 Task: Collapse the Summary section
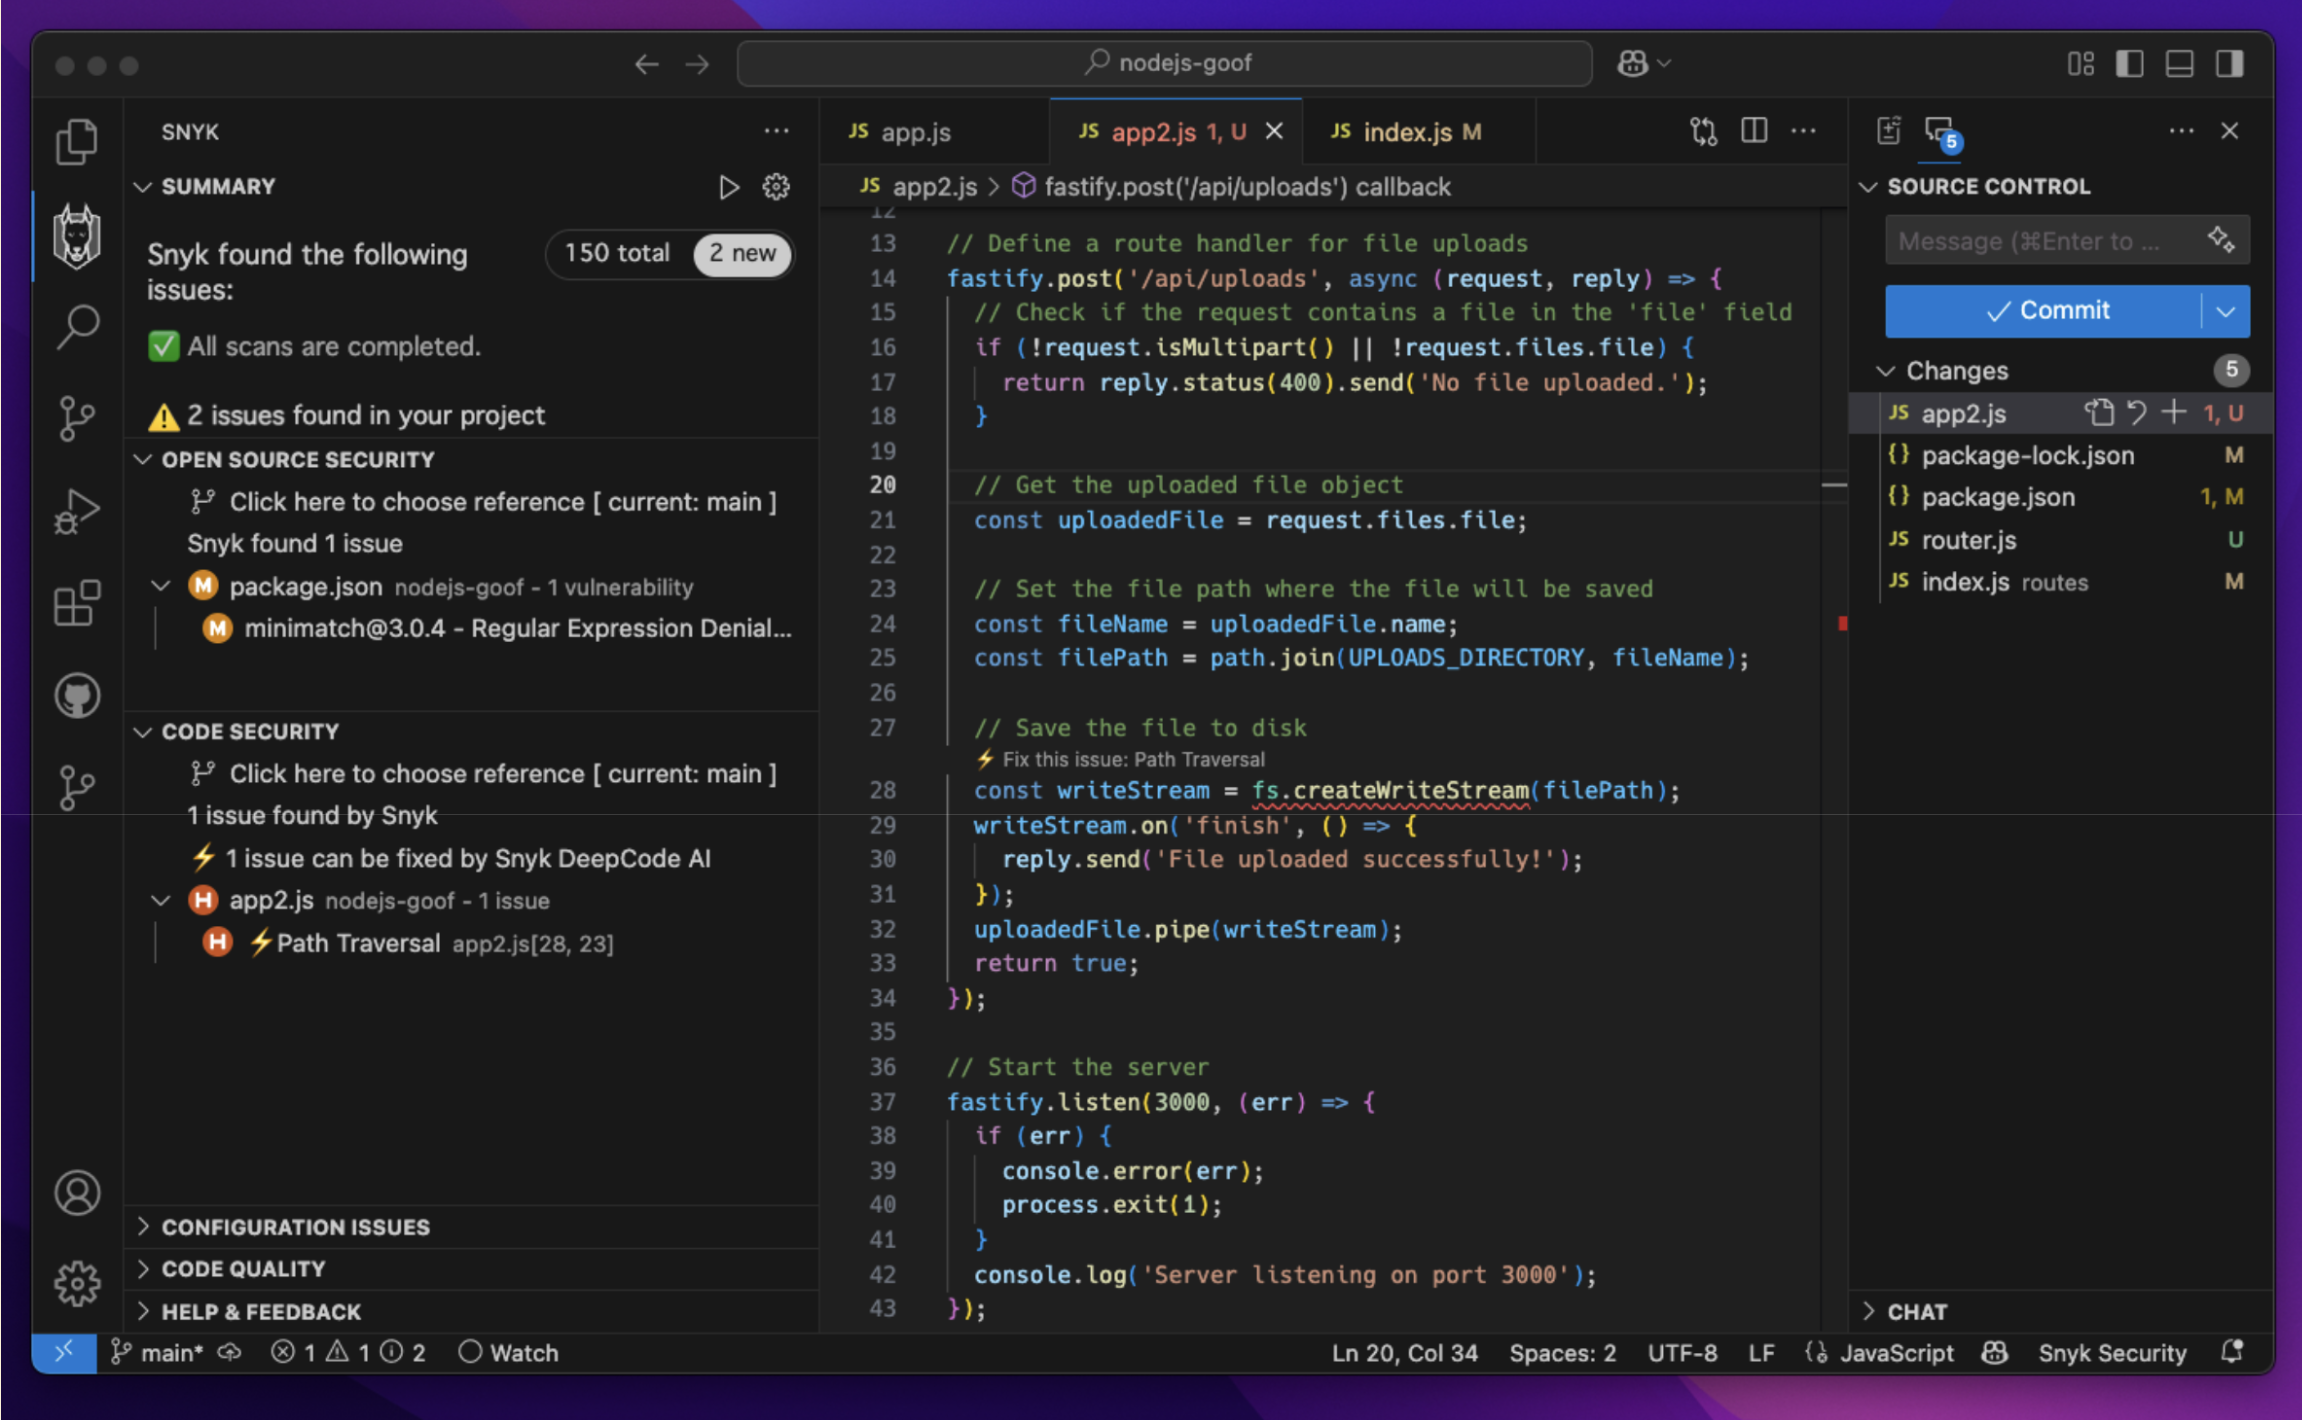[142, 187]
